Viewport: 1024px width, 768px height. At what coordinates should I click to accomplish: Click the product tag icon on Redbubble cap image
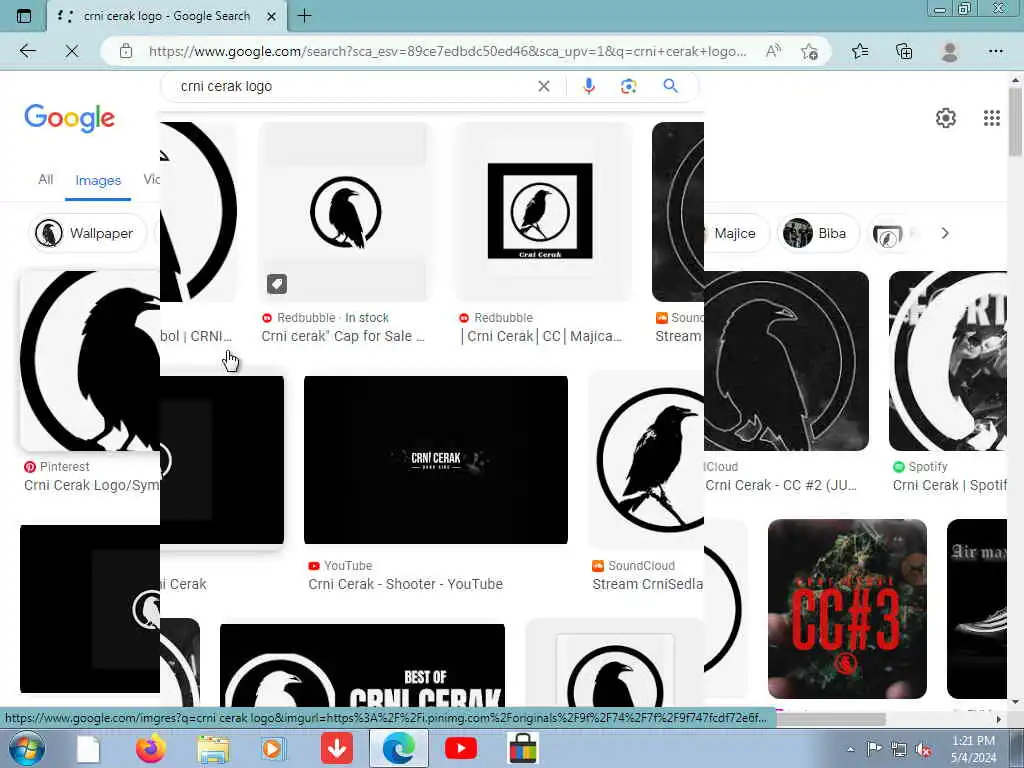277,283
